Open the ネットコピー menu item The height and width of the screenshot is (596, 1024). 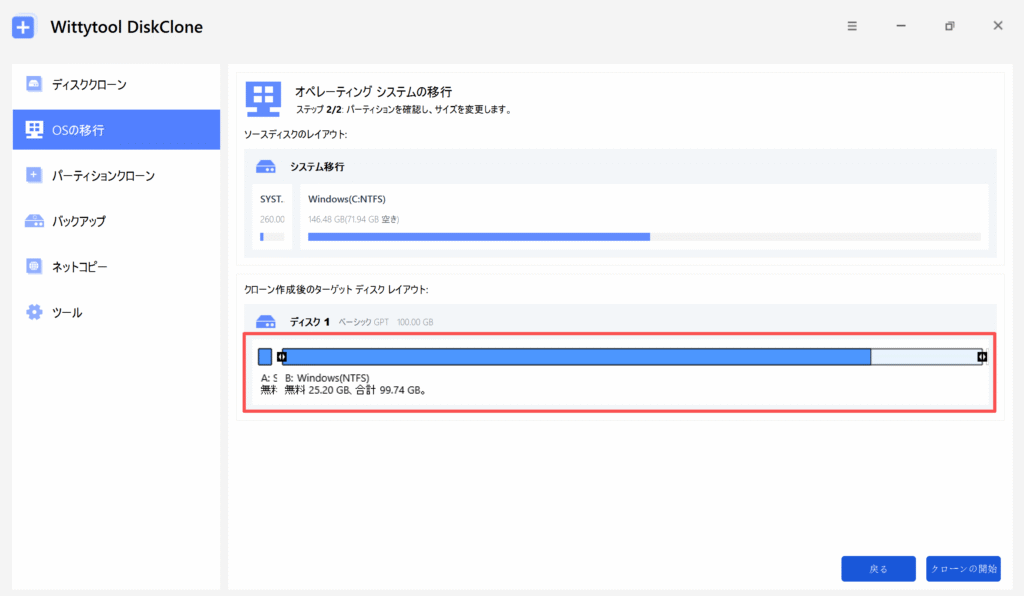click(116, 266)
